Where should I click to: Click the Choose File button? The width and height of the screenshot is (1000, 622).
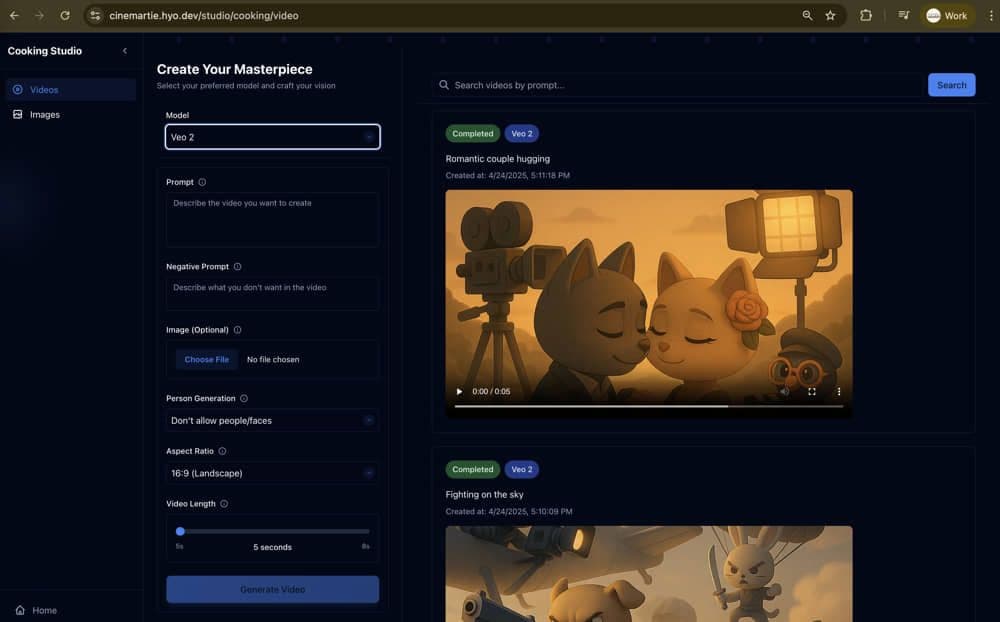(x=207, y=359)
